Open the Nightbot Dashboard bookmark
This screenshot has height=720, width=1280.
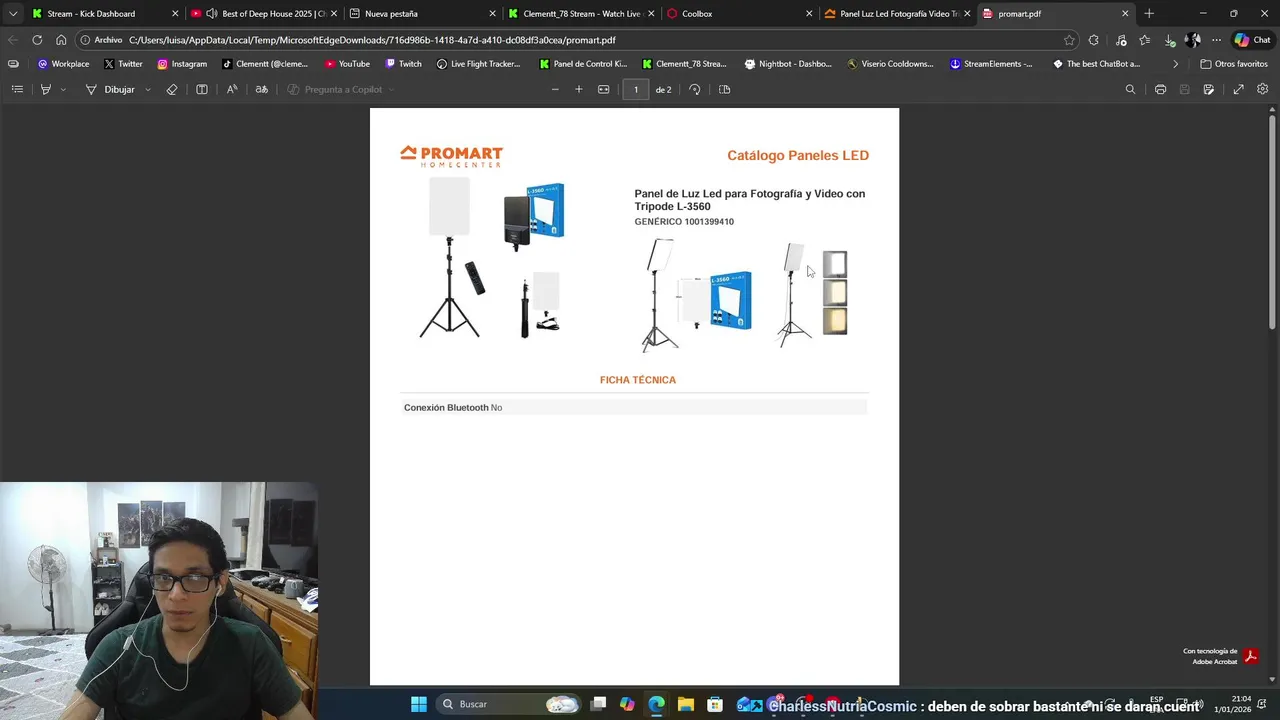pyautogui.click(x=788, y=64)
